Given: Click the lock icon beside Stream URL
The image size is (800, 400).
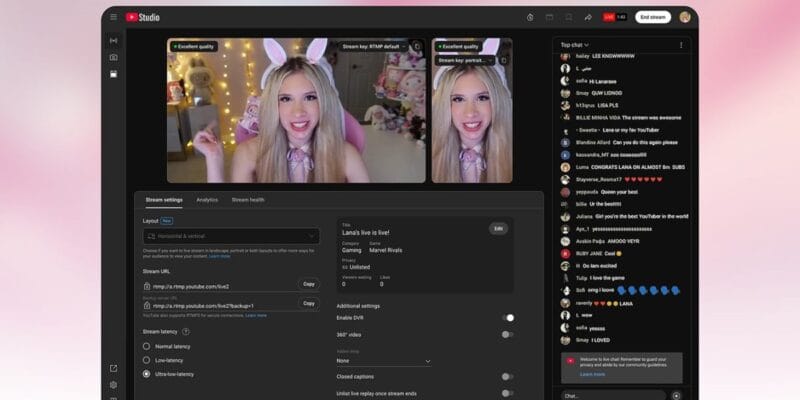Looking at the screenshot, I should click(147, 286).
